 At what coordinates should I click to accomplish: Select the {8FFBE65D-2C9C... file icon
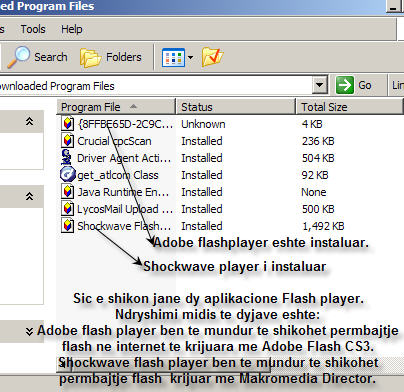tap(67, 124)
